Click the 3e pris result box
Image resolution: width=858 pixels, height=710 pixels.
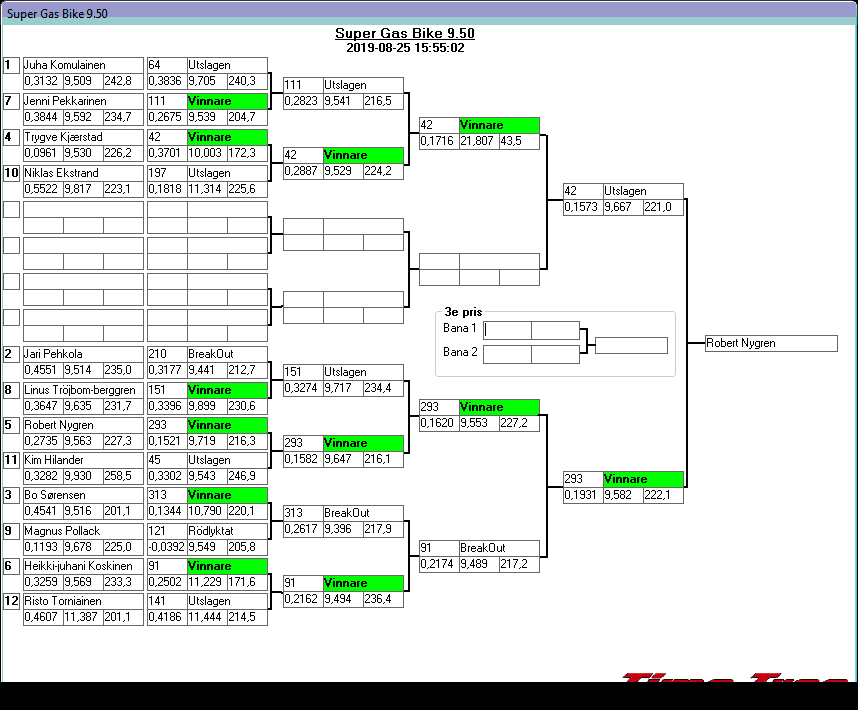[631, 345]
